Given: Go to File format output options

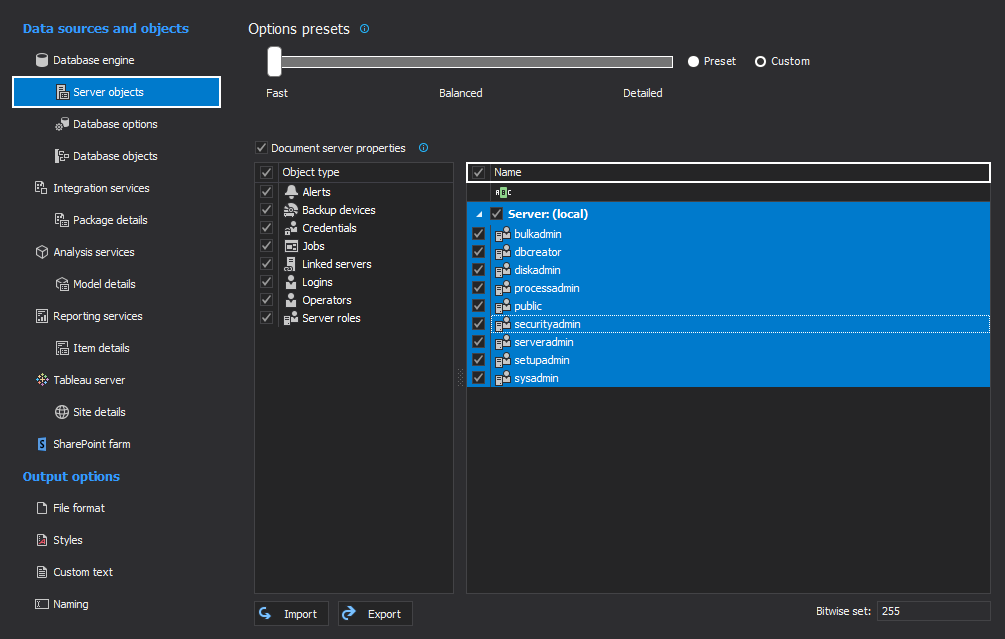Looking at the screenshot, I should click(x=78, y=508).
